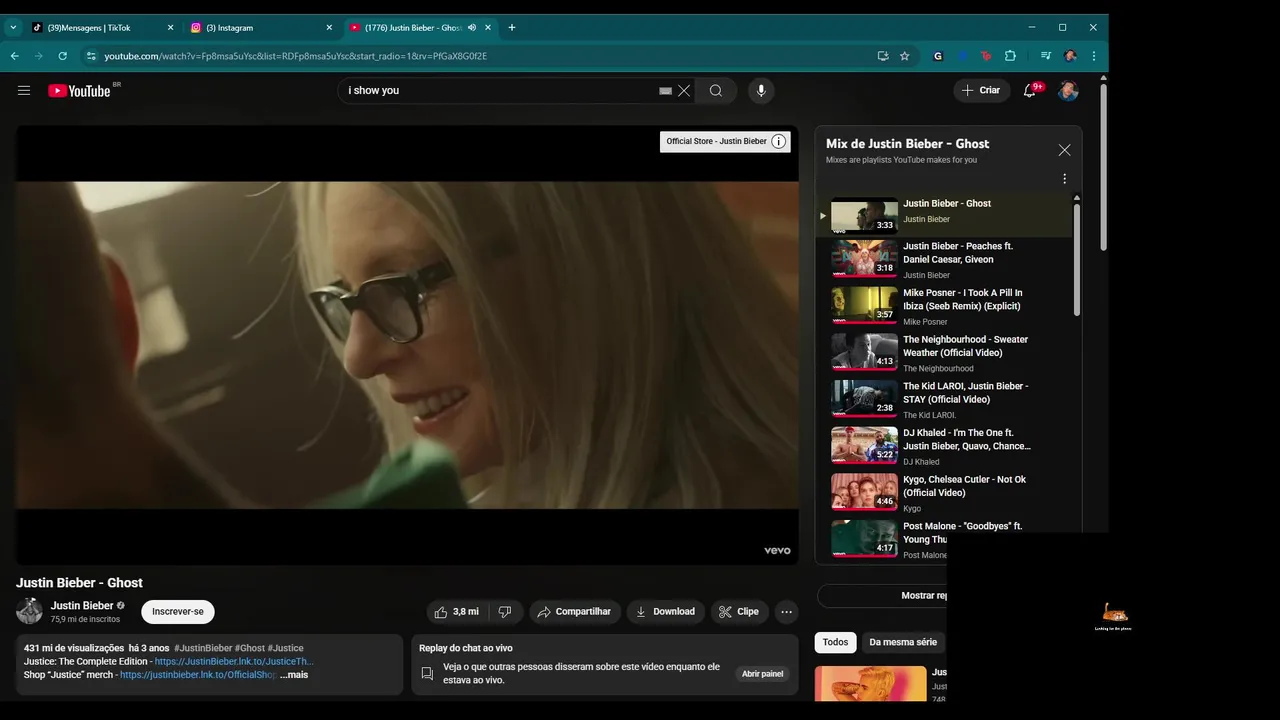
Task: Click the #Ghost hashtag
Action: click(x=250, y=648)
